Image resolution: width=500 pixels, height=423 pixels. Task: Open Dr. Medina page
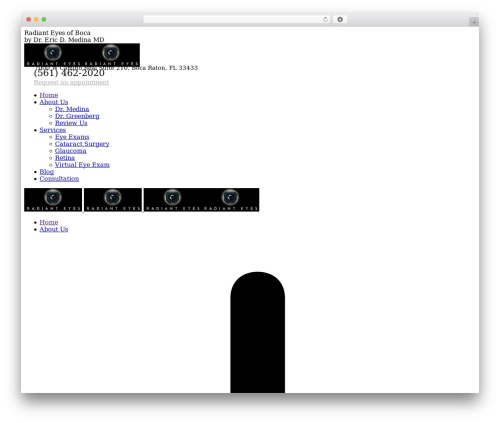(72, 109)
